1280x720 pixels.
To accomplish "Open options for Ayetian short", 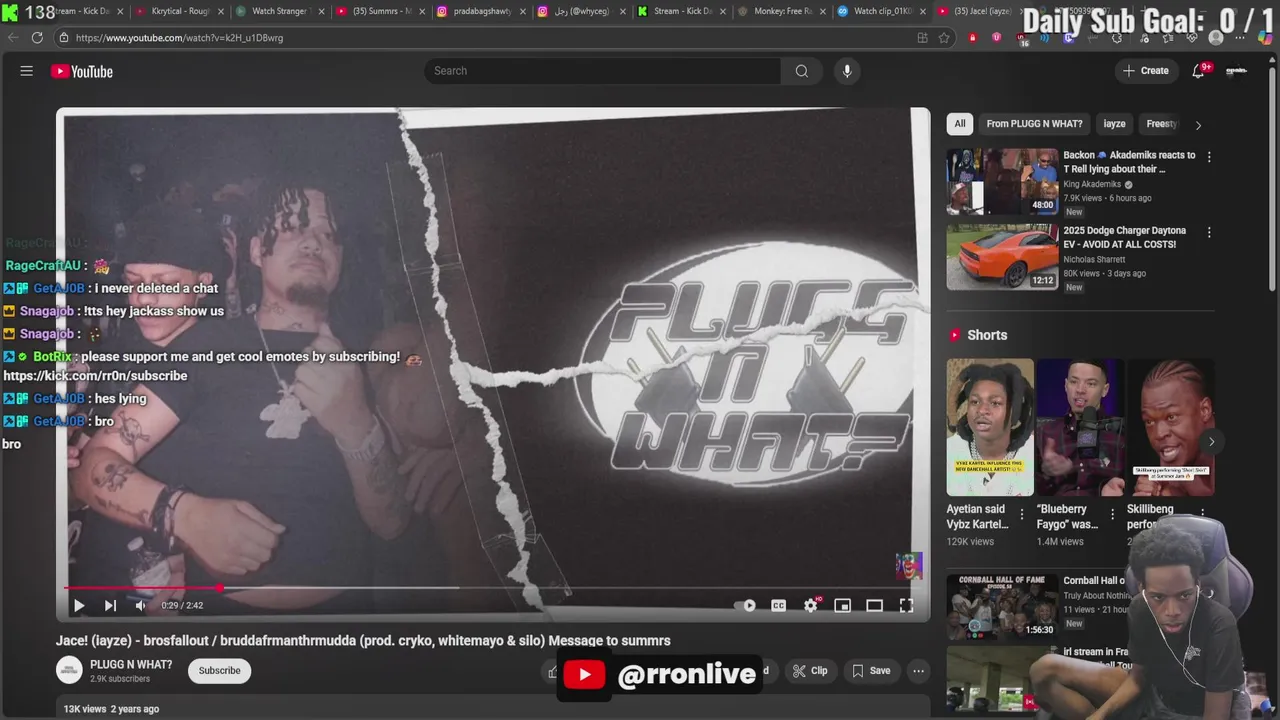I will 1021,514.
